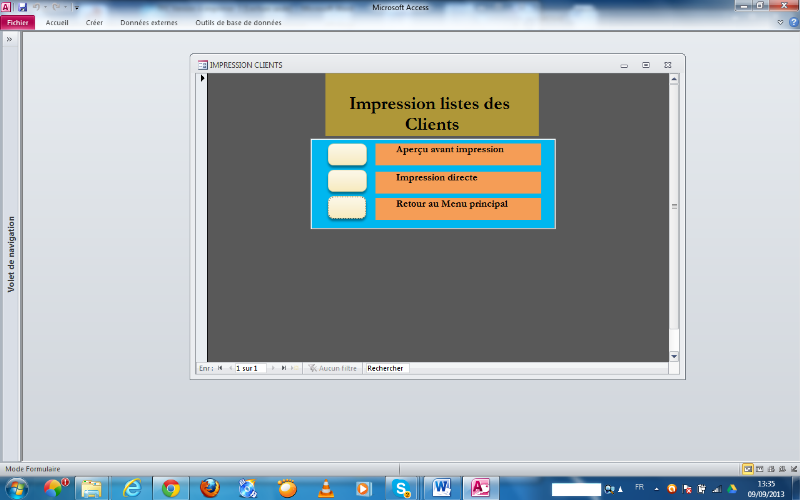Switch to Form view icon in status bar
Image resolution: width=800 pixels, height=500 pixels.
pyautogui.click(x=747, y=469)
